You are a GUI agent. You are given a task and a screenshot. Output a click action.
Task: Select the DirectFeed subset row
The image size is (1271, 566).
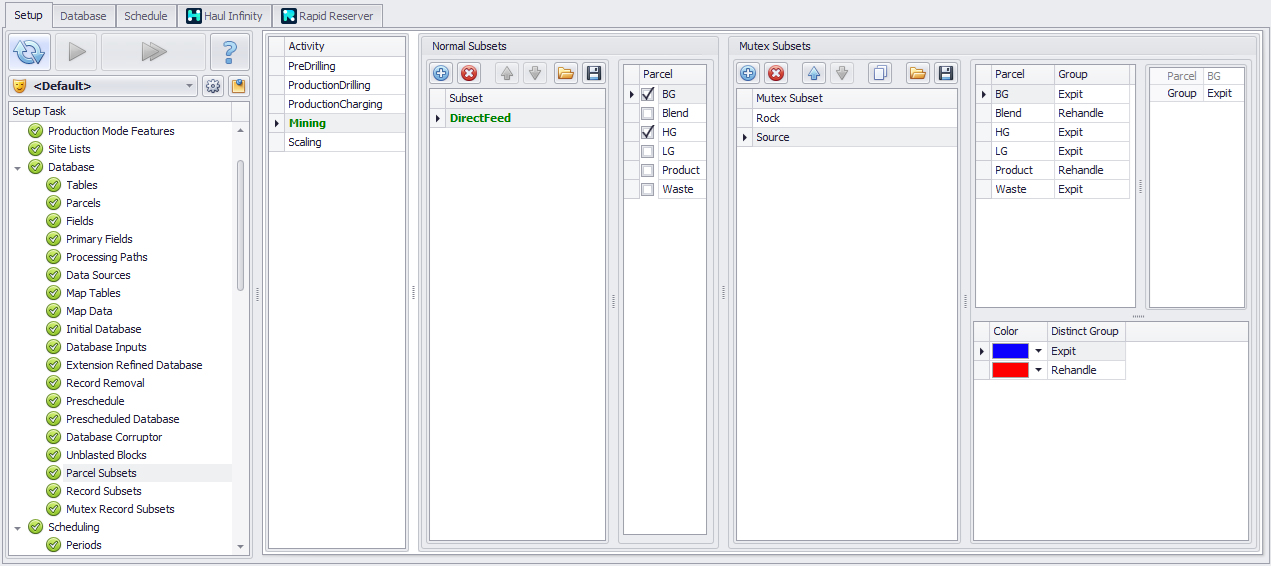[x=517, y=118]
